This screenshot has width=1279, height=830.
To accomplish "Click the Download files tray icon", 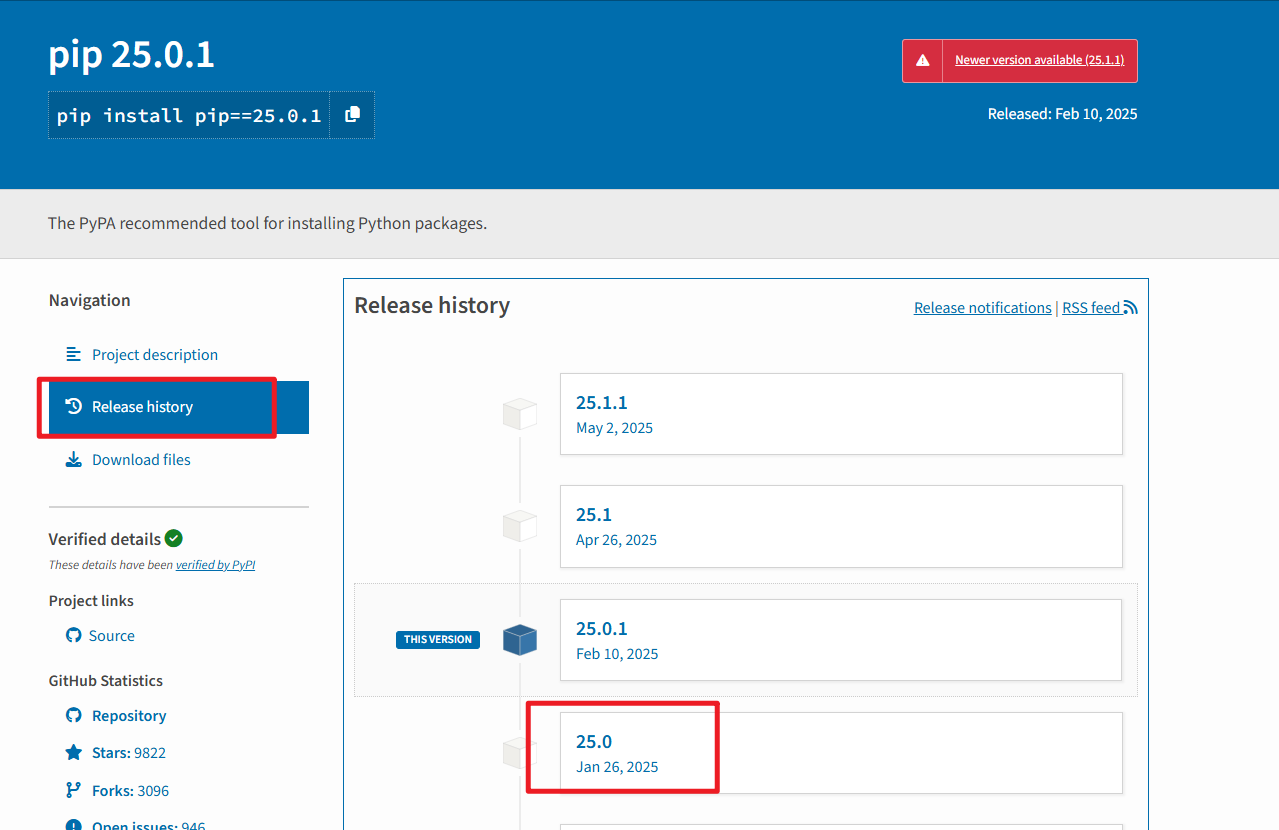I will click(73, 460).
